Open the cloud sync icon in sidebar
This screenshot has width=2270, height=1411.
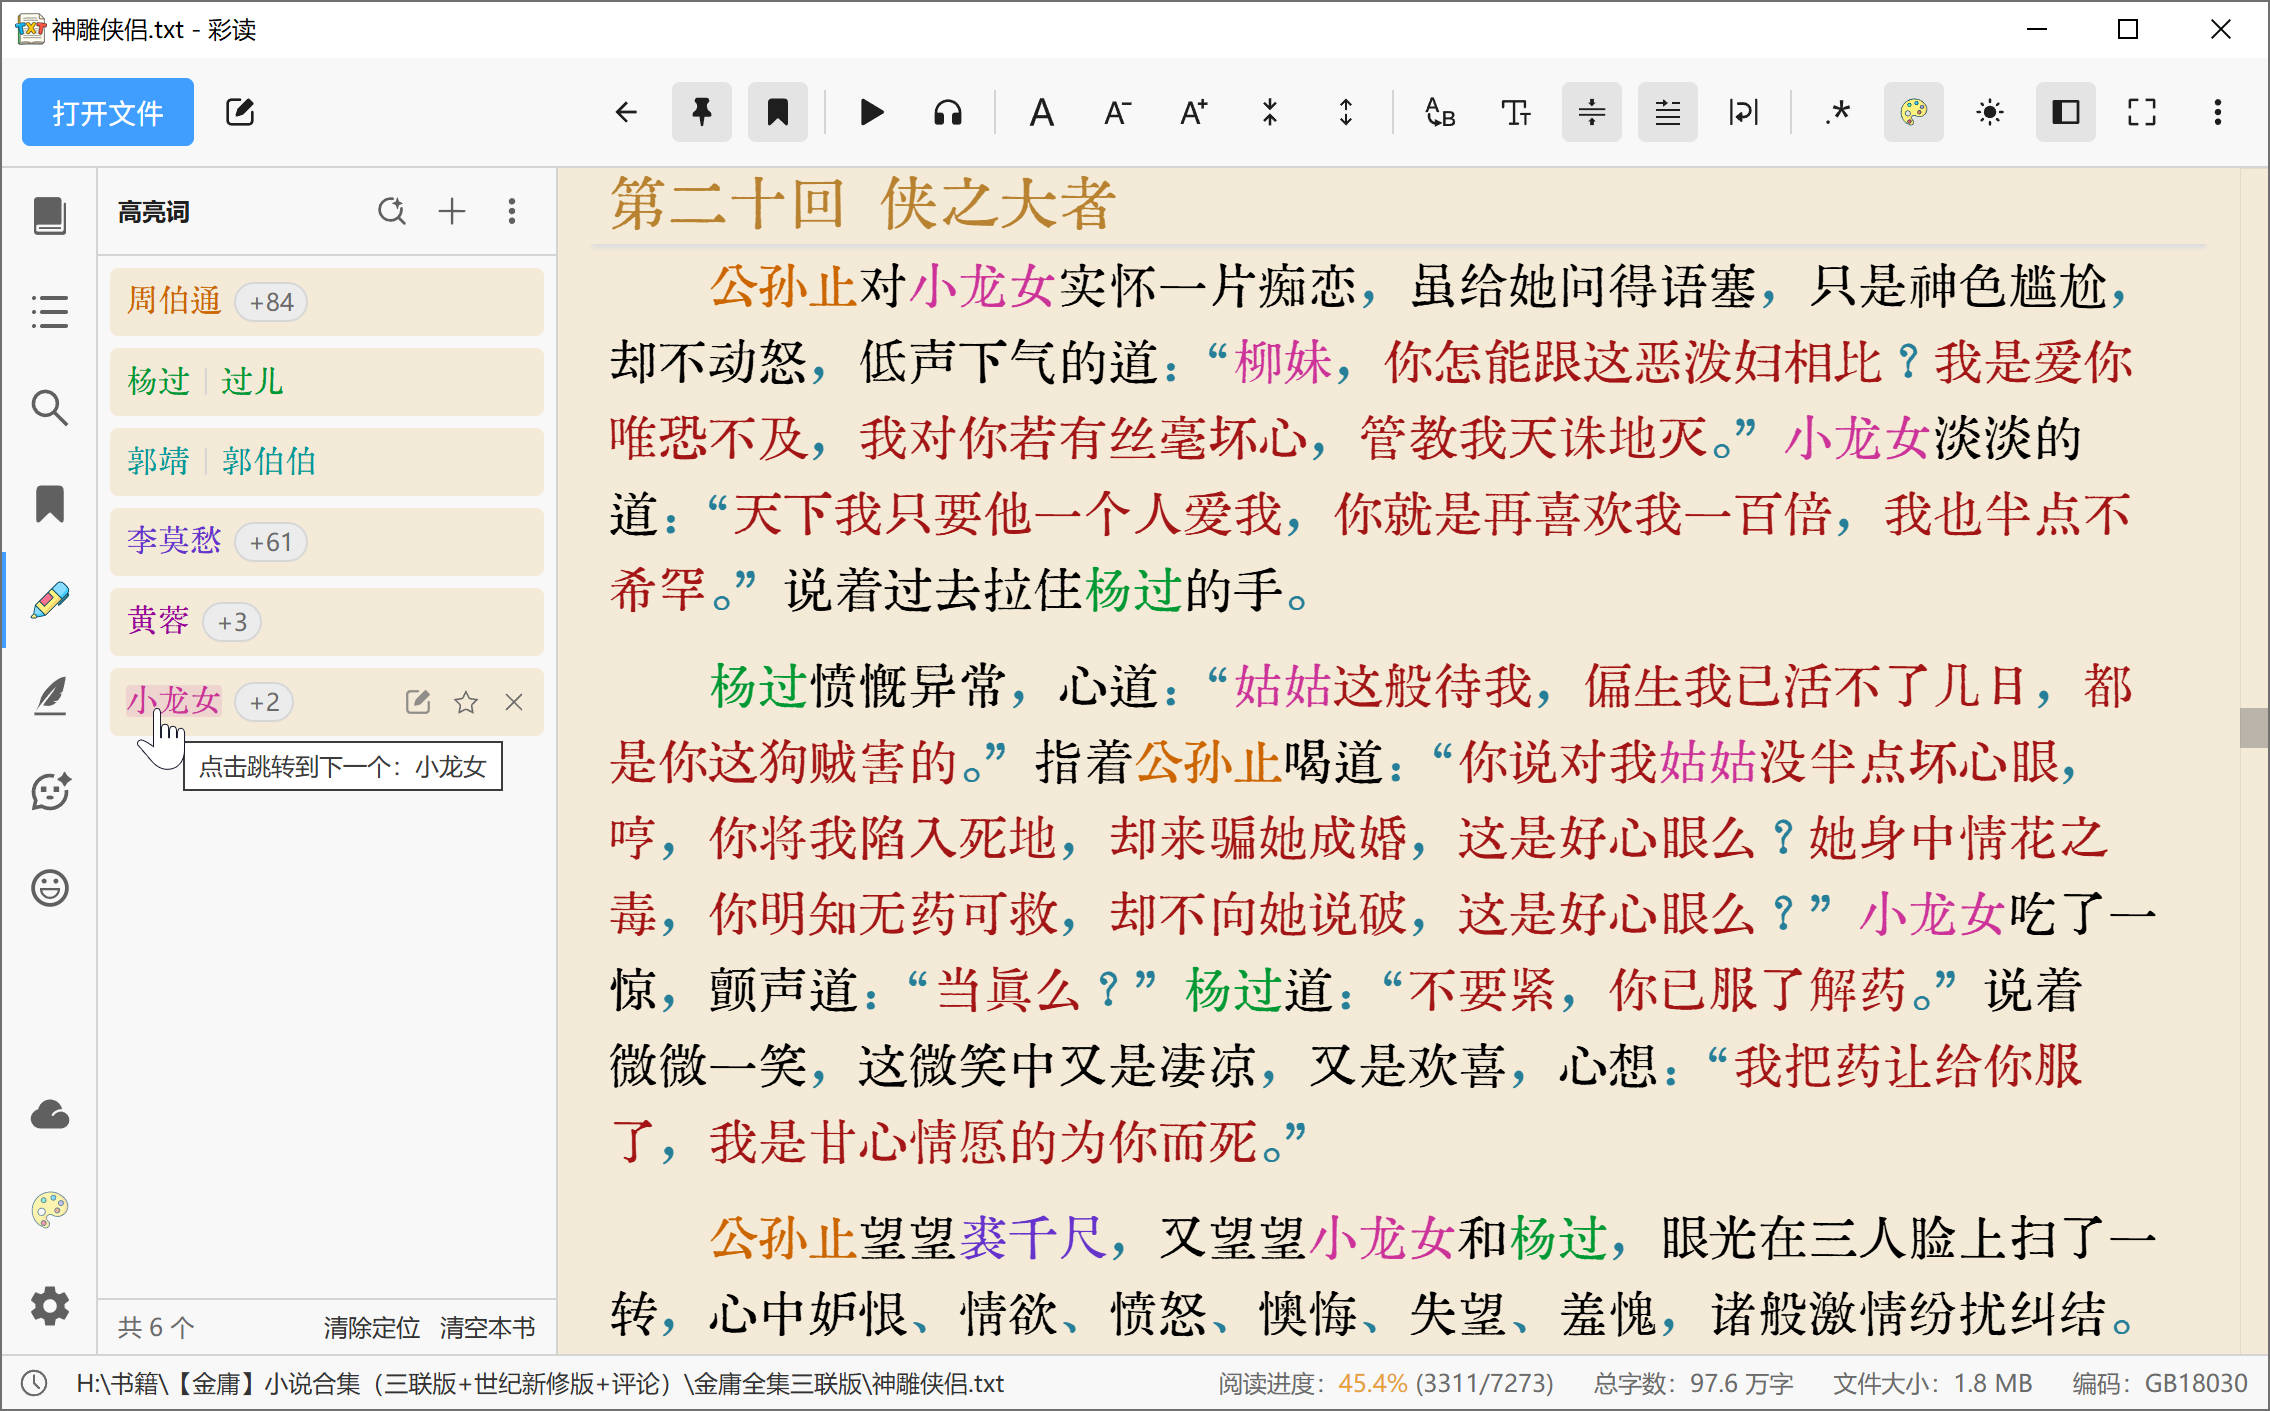pyautogui.click(x=50, y=1114)
